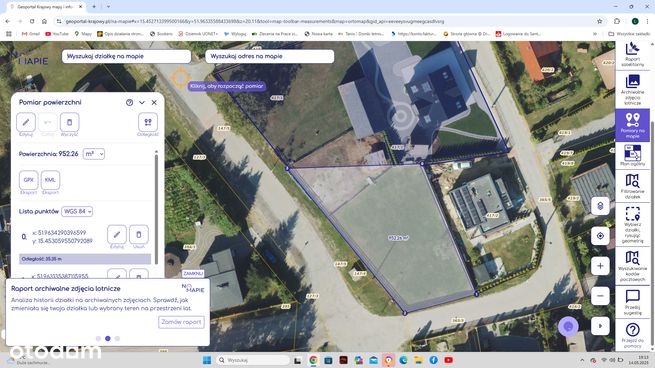Collapse the Pomiar powierzchni panel with the chevron
Screen dimensions: 655x368
pos(142,102)
